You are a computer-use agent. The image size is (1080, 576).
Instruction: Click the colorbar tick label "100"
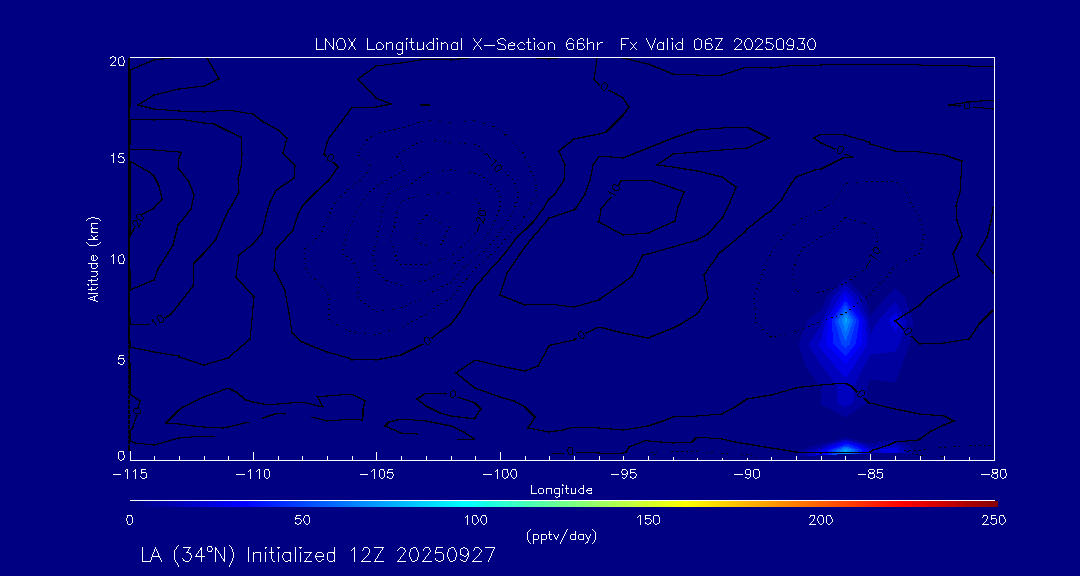476,520
